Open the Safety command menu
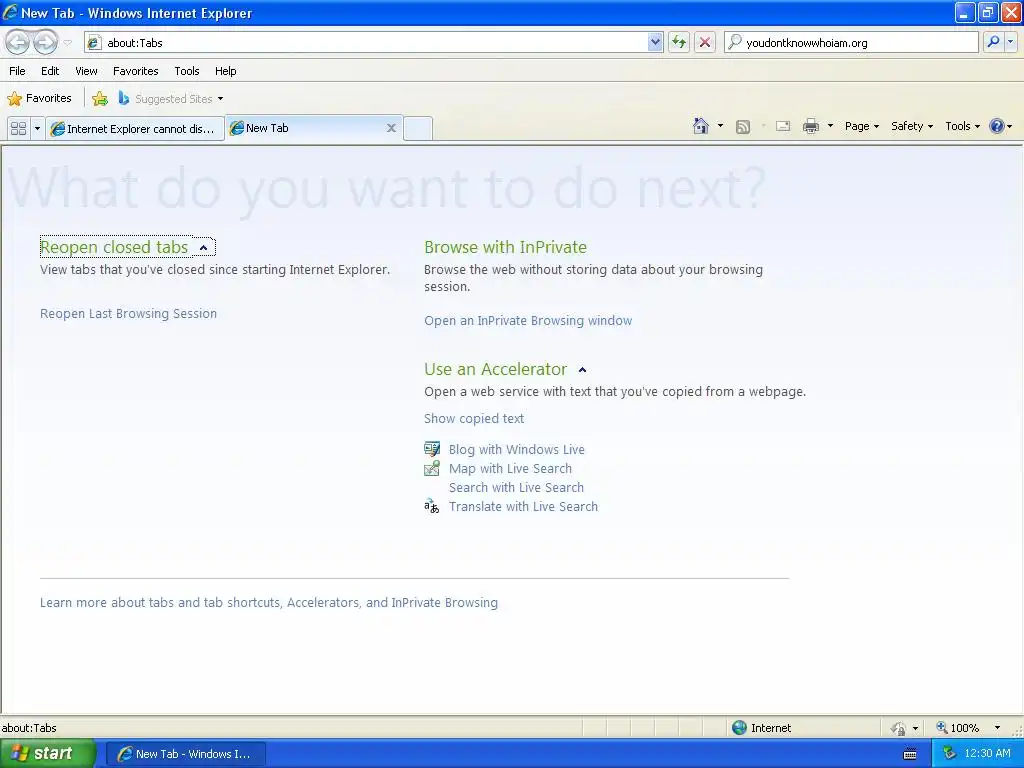This screenshot has width=1024, height=768. pyautogui.click(x=912, y=127)
